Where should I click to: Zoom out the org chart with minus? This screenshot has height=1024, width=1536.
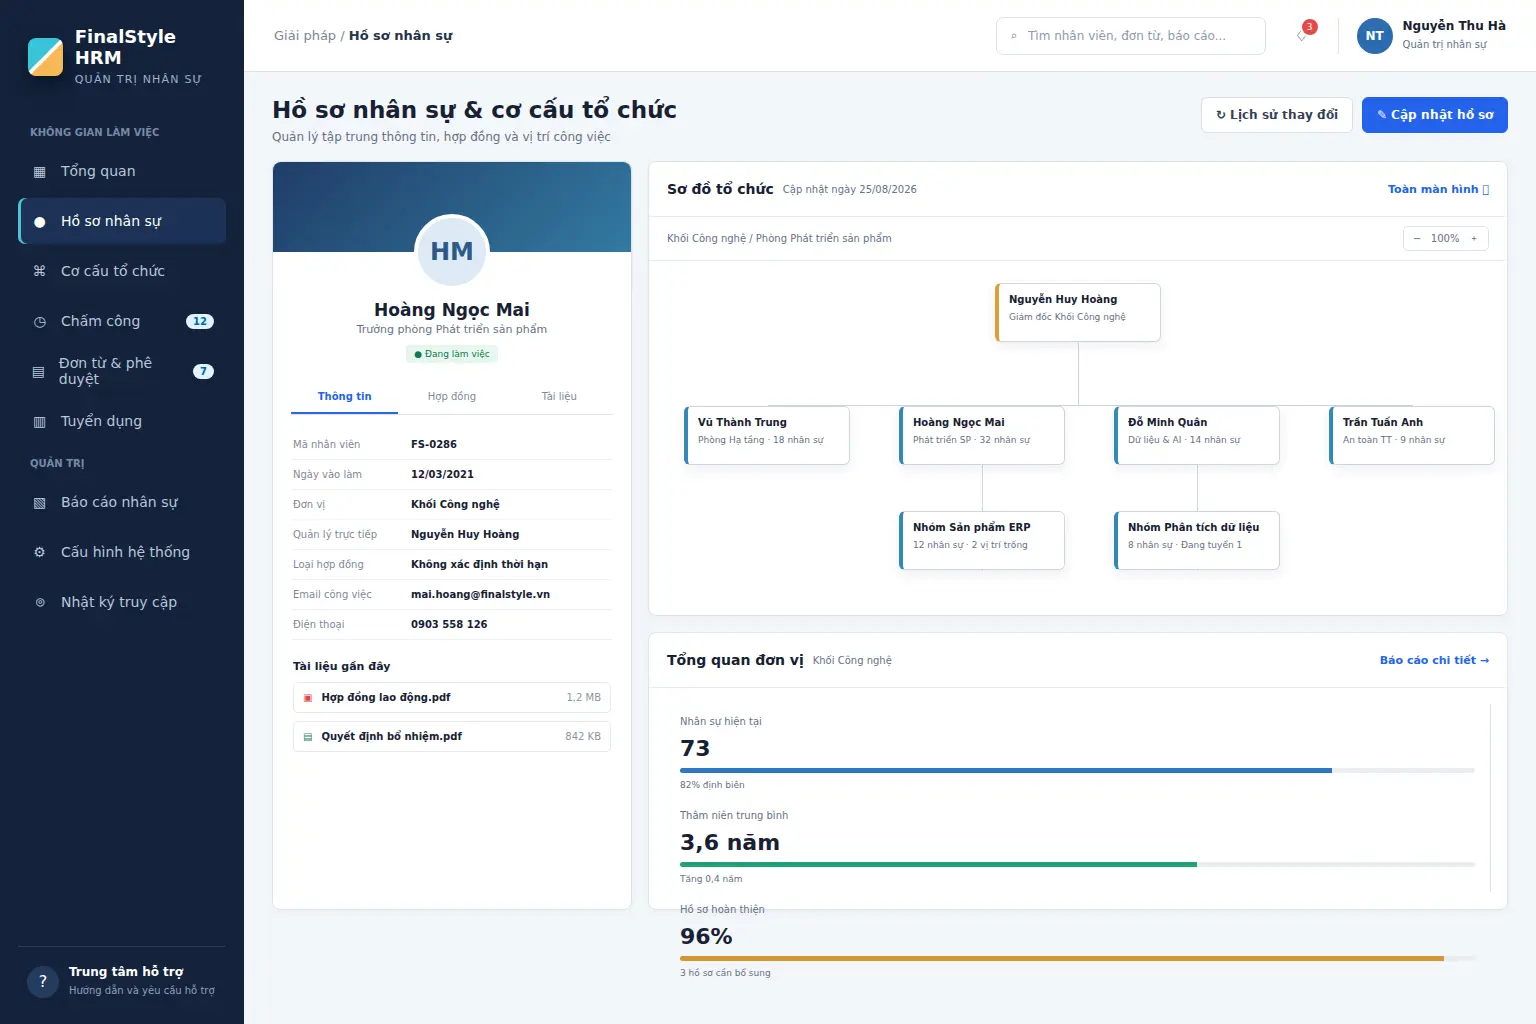(x=1417, y=238)
